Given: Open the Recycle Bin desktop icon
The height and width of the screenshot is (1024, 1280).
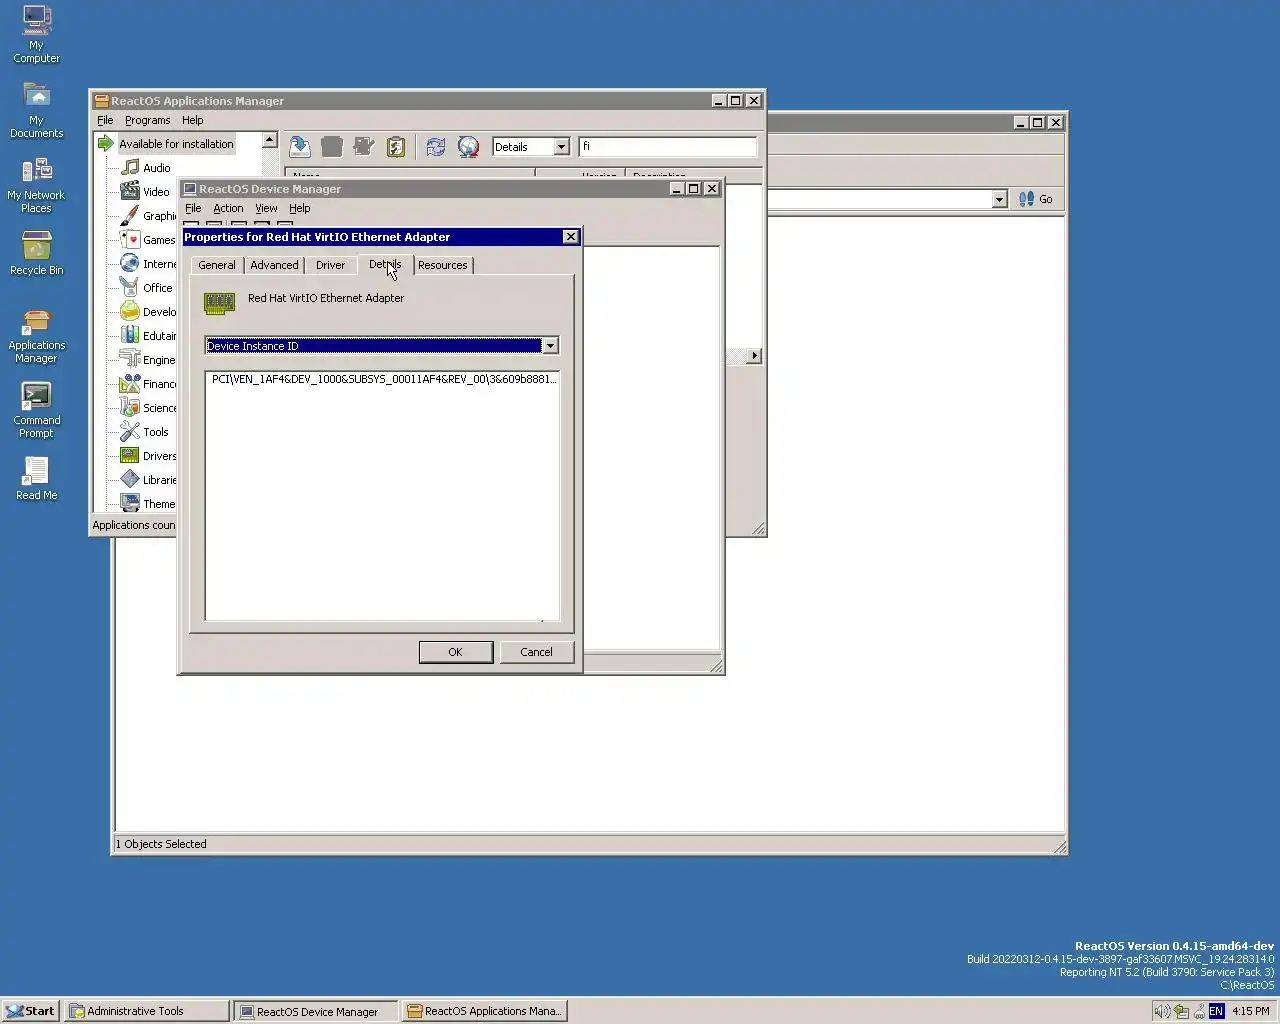Looking at the screenshot, I should click(x=36, y=254).
